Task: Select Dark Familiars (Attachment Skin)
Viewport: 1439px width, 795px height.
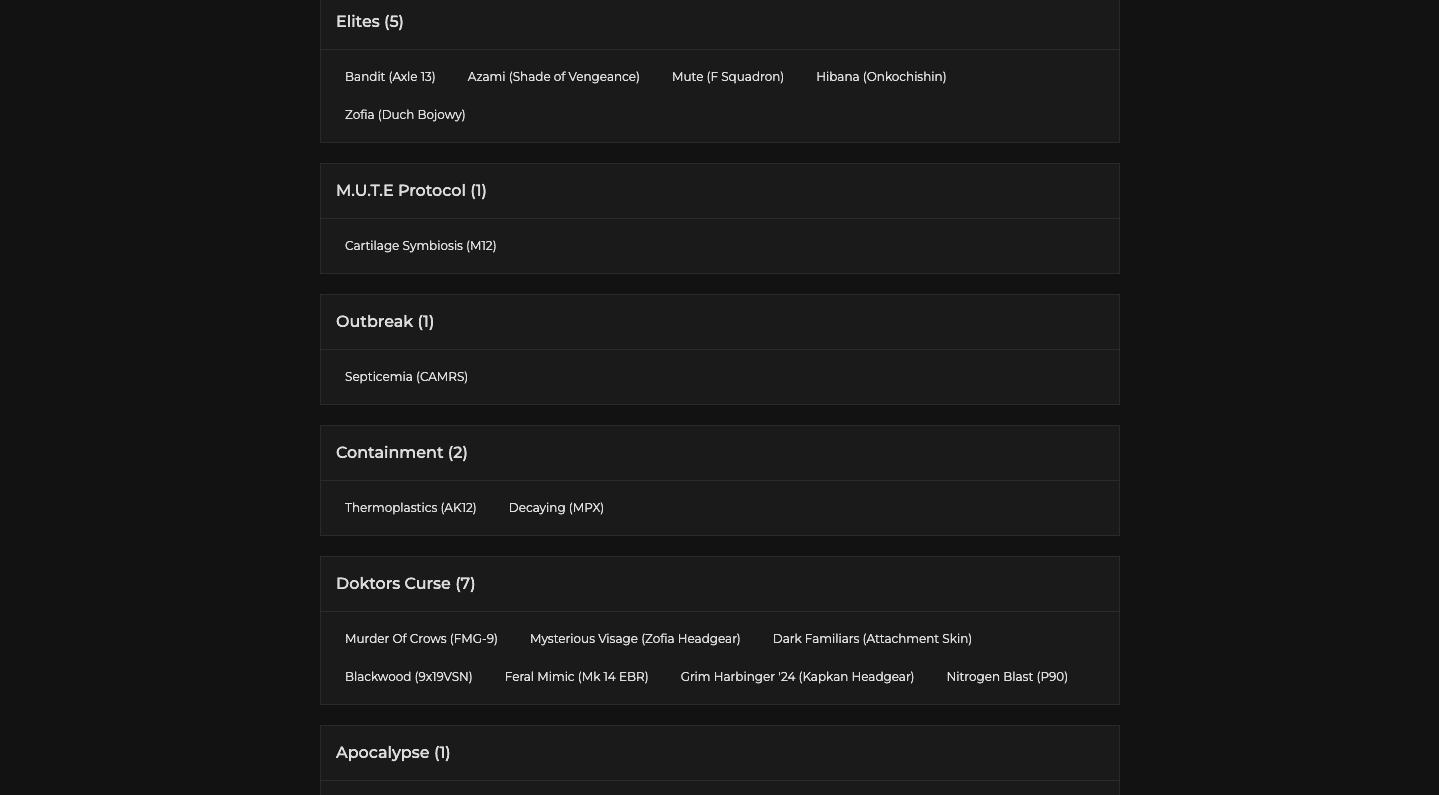Action: pos(872,639)
